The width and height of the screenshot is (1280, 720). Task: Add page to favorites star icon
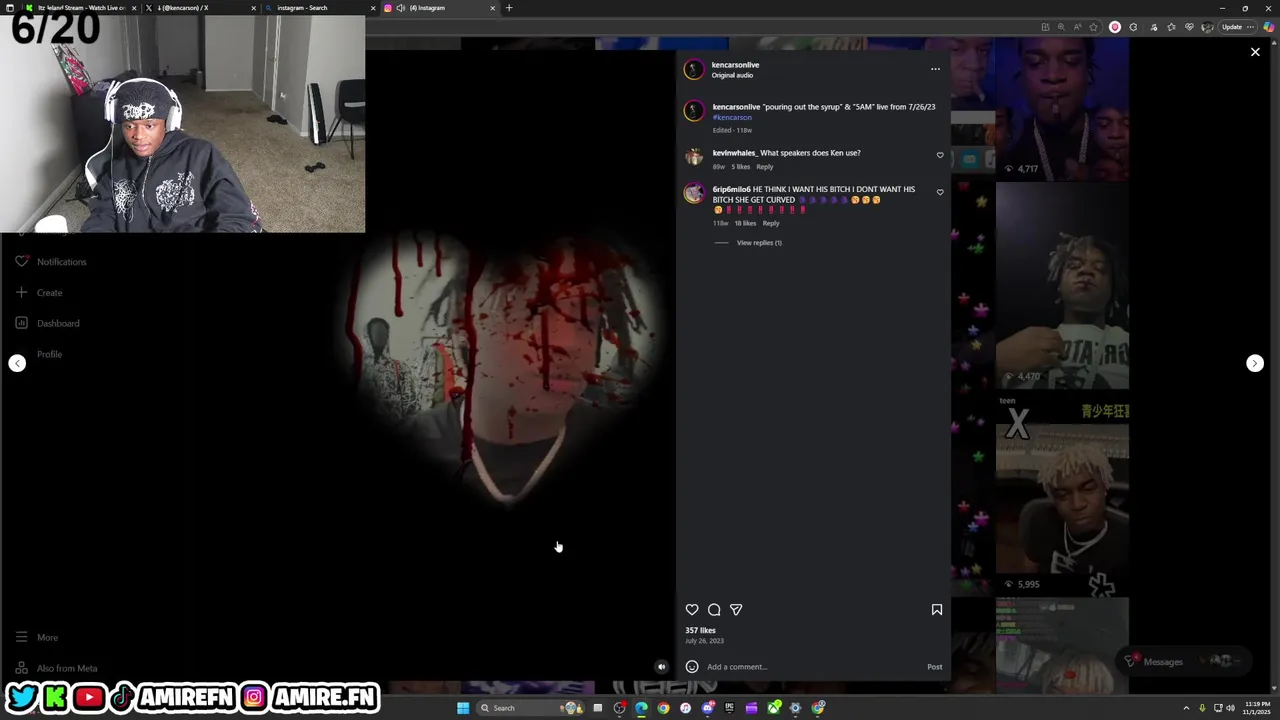point(1093,27)
